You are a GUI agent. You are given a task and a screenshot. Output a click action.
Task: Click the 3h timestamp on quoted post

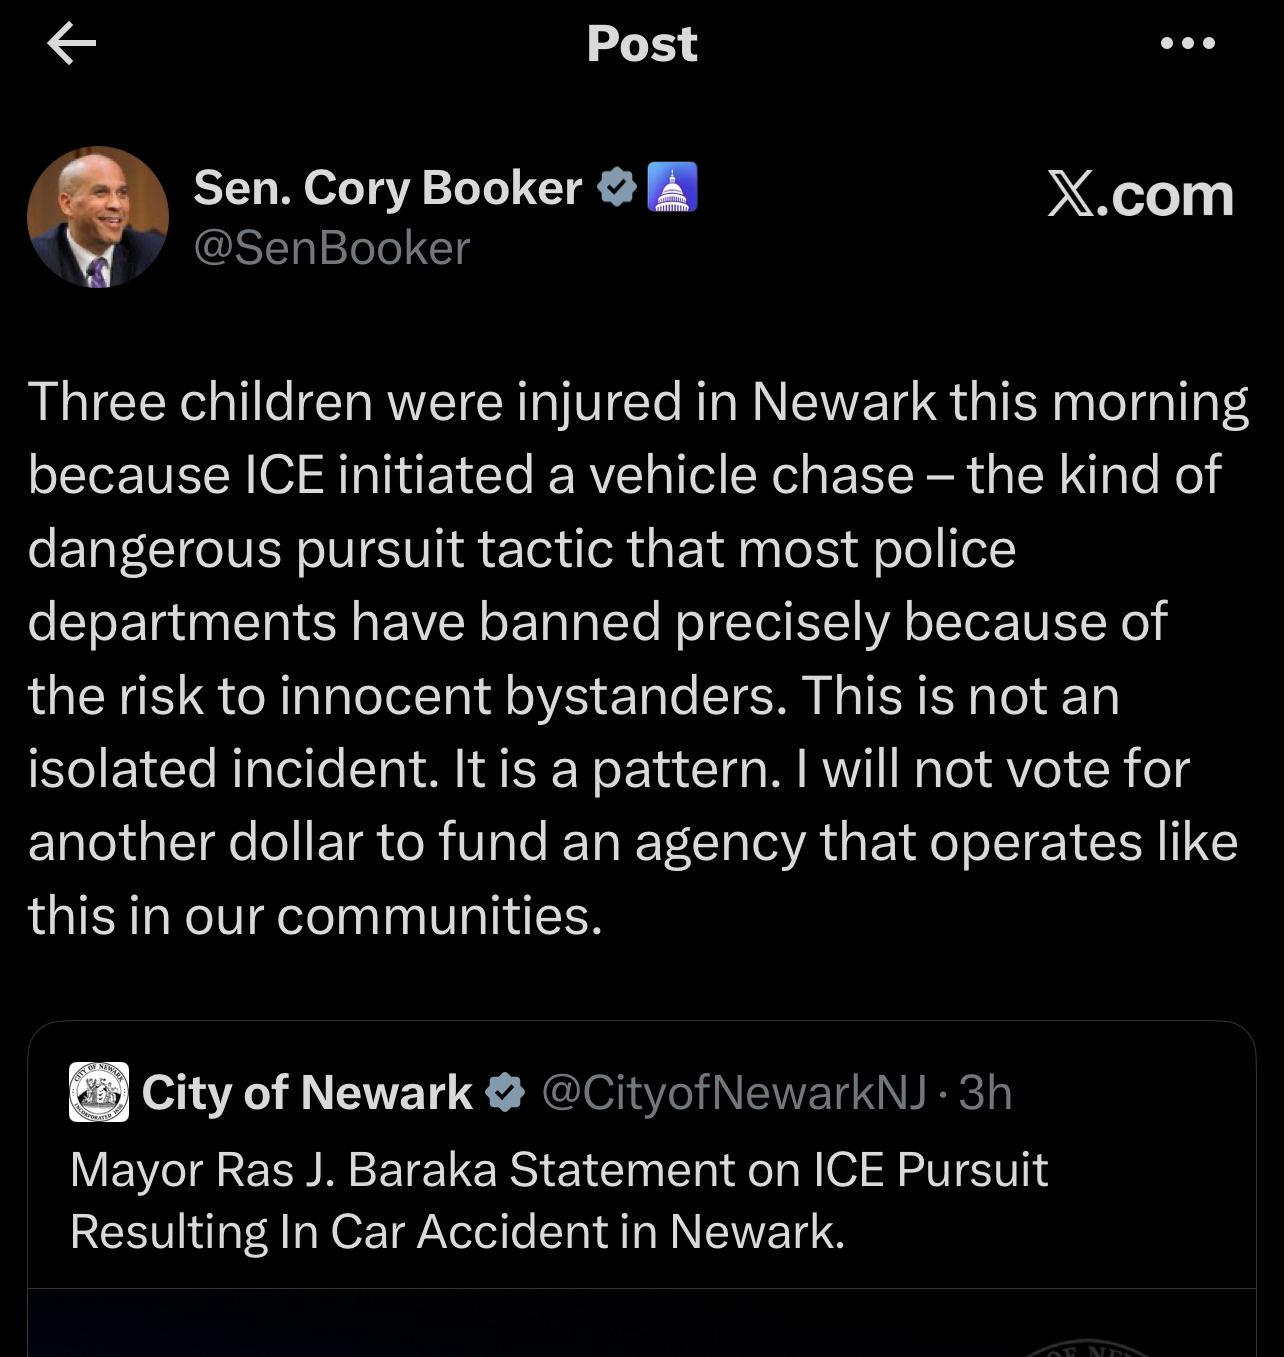tap(985, 1092)
